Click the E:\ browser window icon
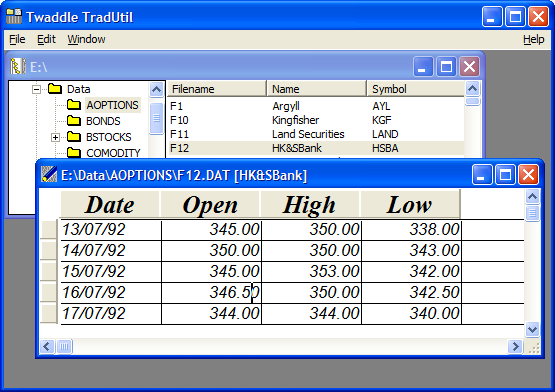 click(x=18, y=66)
